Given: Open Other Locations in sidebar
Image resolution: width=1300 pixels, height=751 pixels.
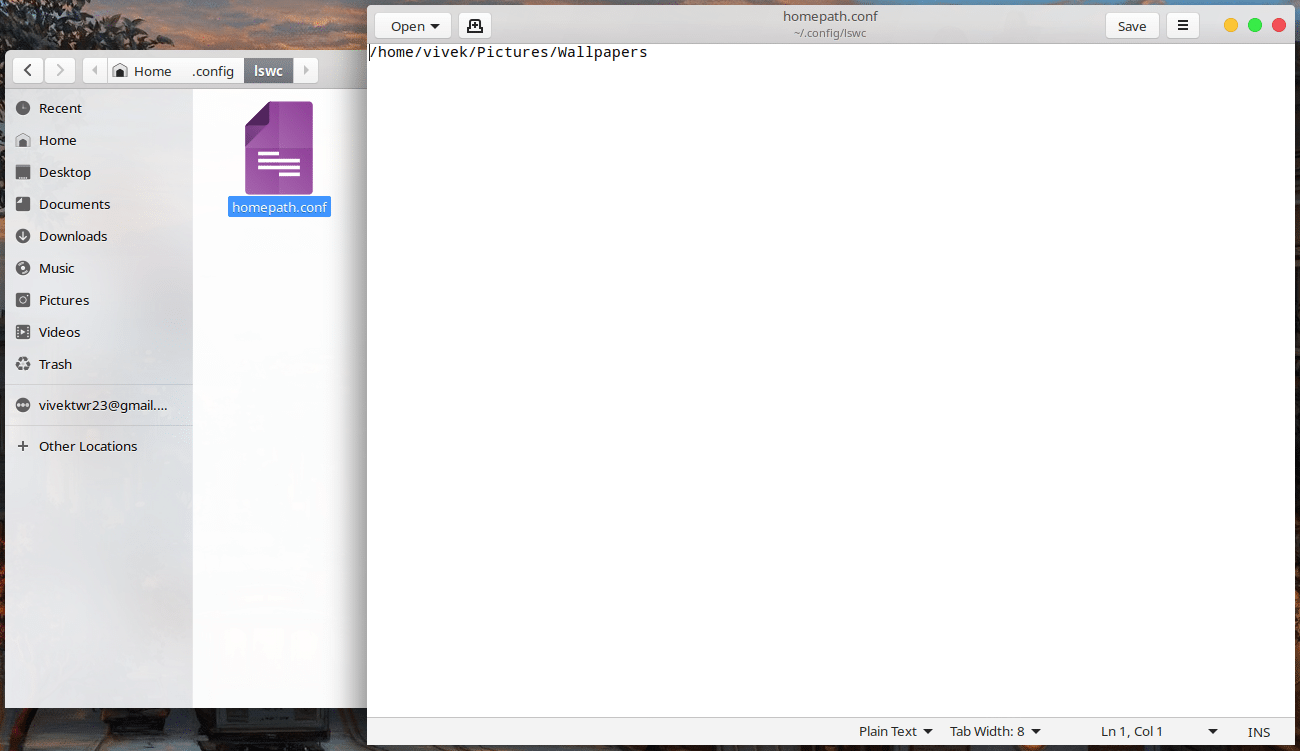Looking at the screenshot, I should [99, 446].
